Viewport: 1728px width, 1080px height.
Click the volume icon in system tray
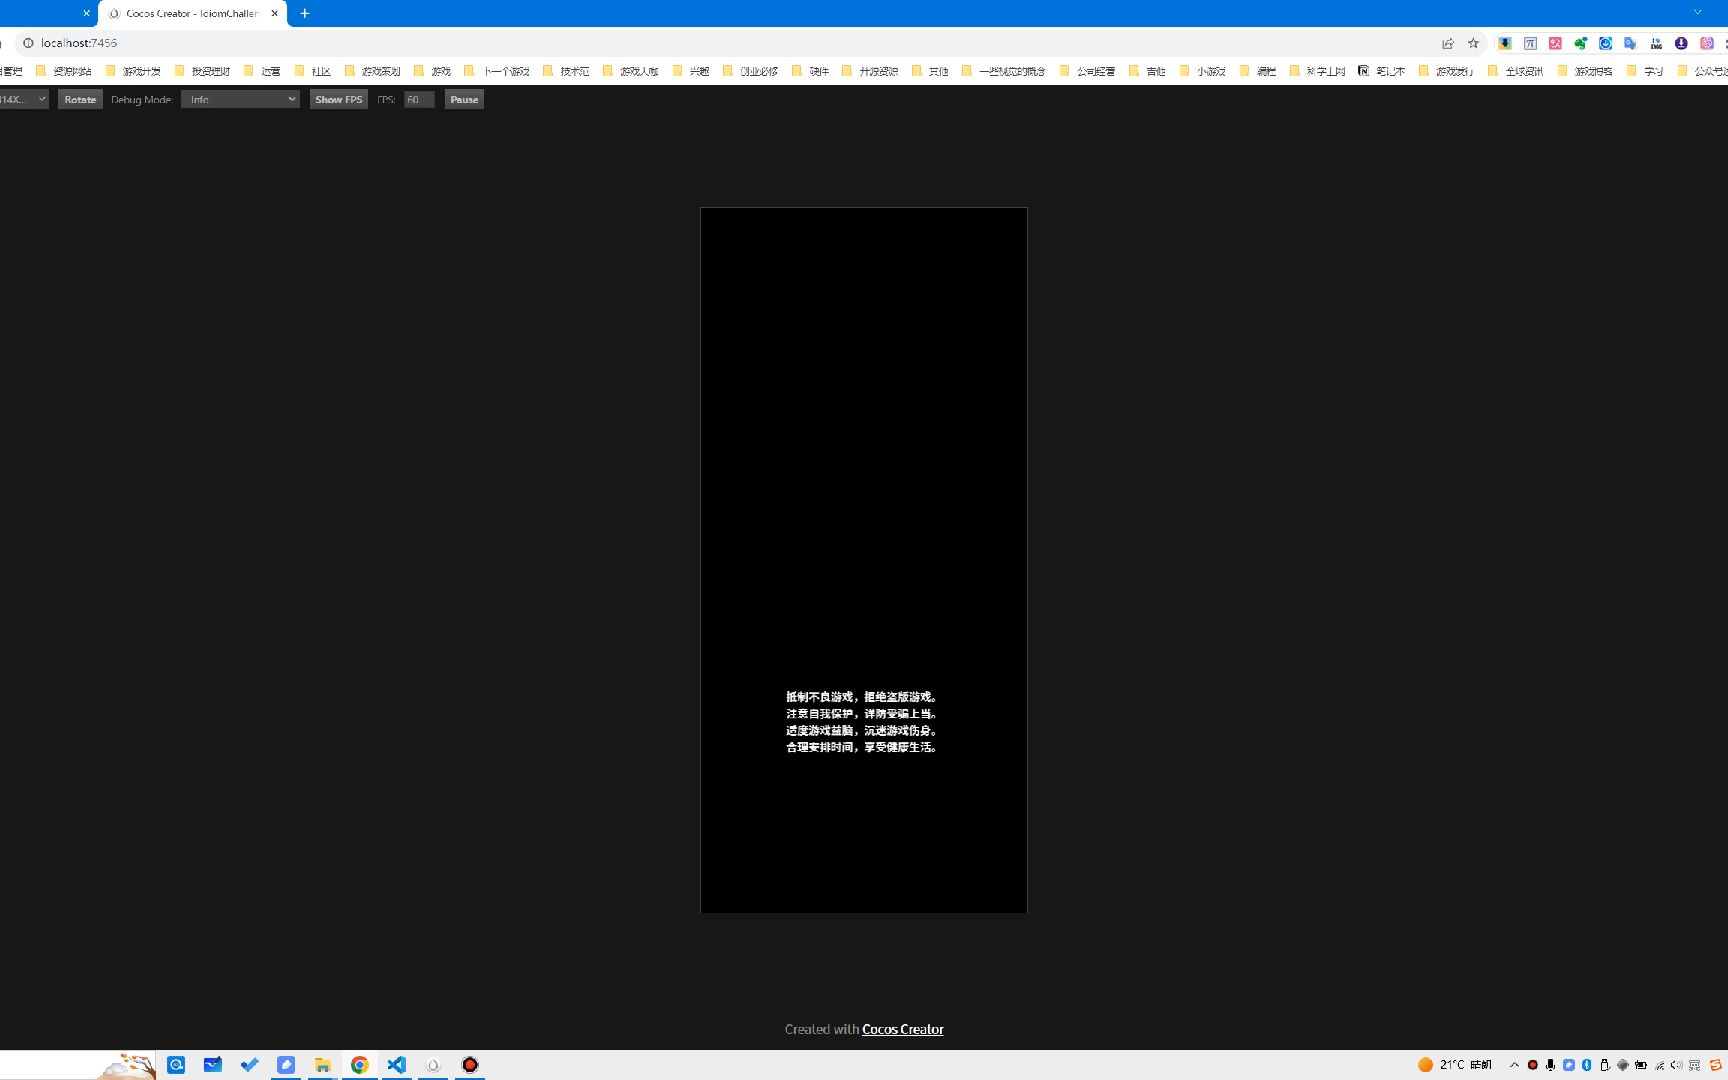click(1677, 1065)
